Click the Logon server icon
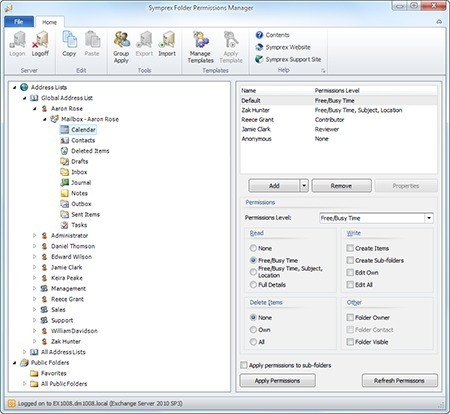 [17, 44]
